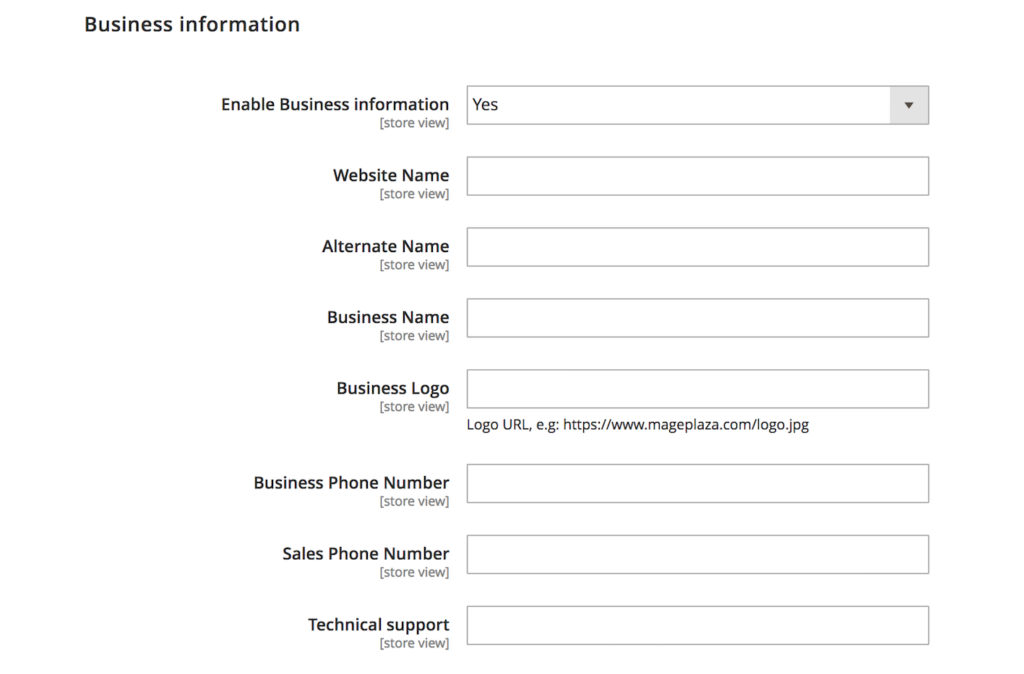Click the 'Business Name' label text
The image size is (1024, 674).
tap(388, 317)
